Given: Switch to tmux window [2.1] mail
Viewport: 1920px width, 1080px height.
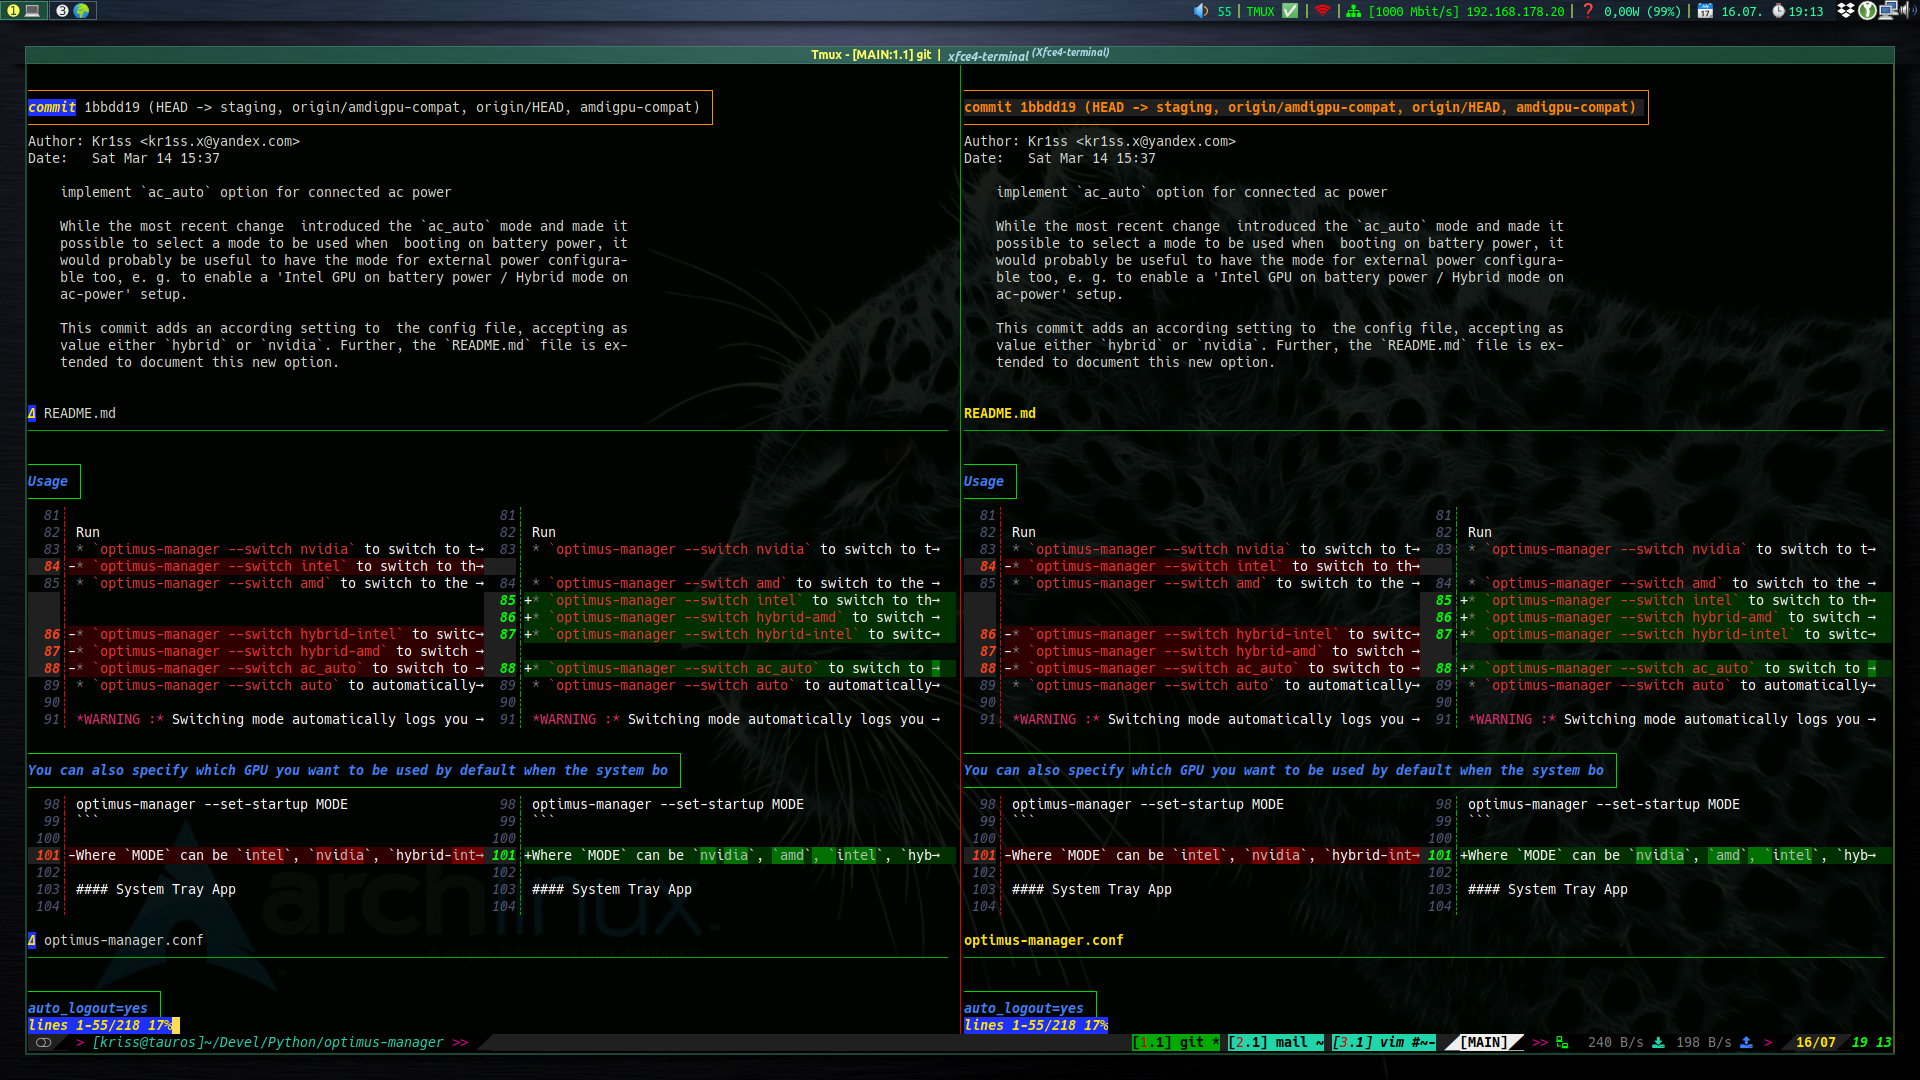Looking at the screenshot, I should click(1276, 1042).
